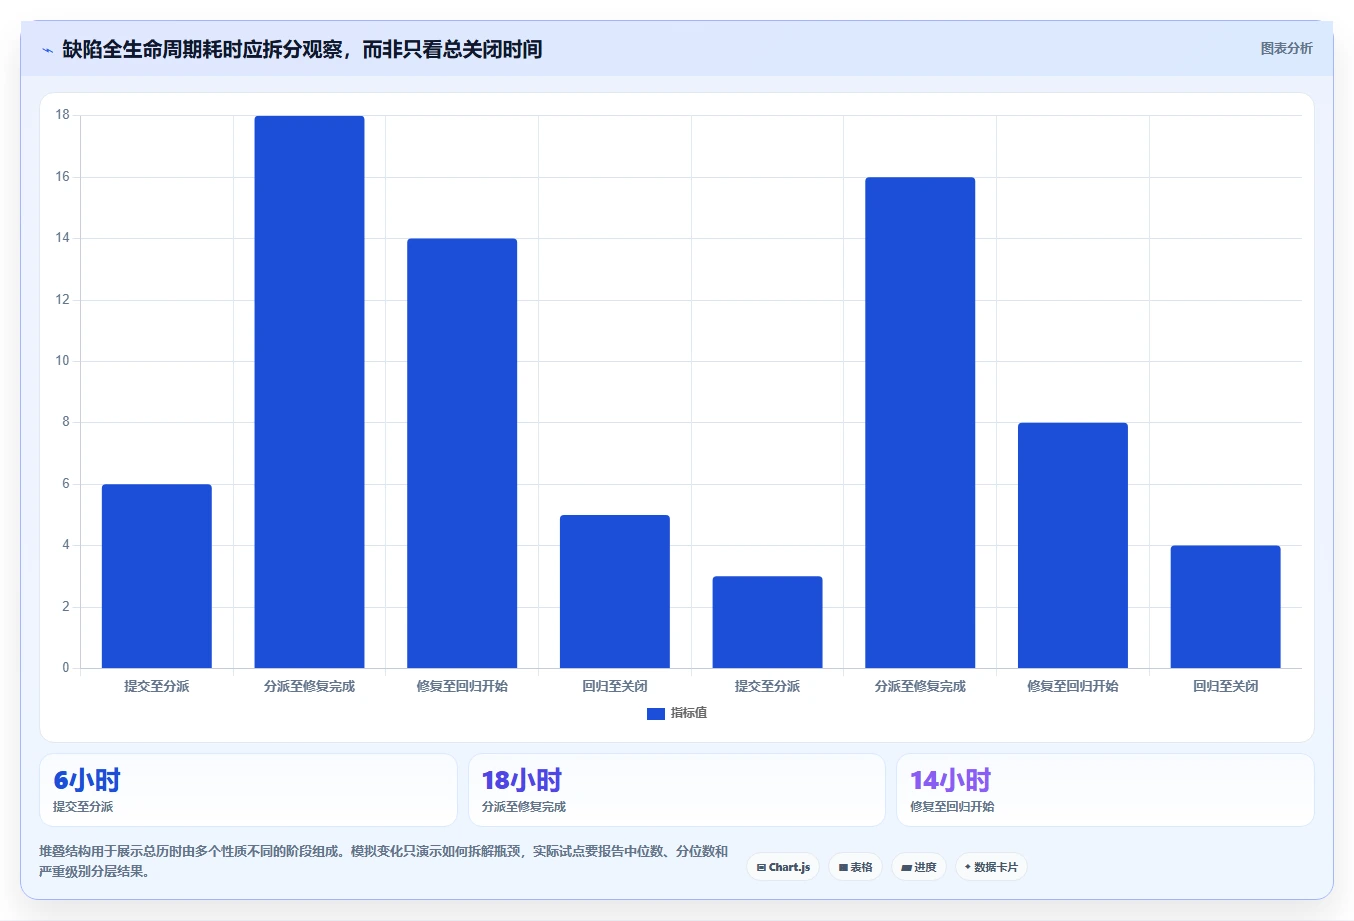Select the 分派至修复完成 bar reaching 18
Screen dimensions: 1354x921
309,392
